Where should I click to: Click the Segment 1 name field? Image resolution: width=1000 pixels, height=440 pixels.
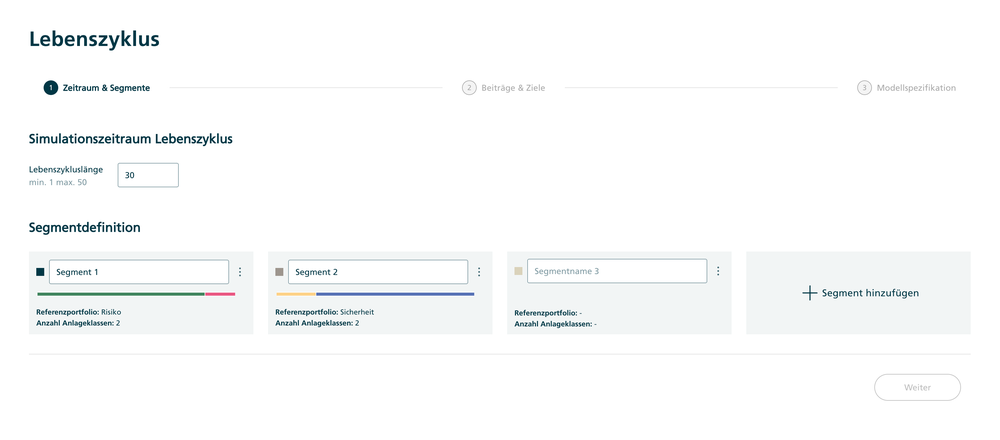[138, 272]
